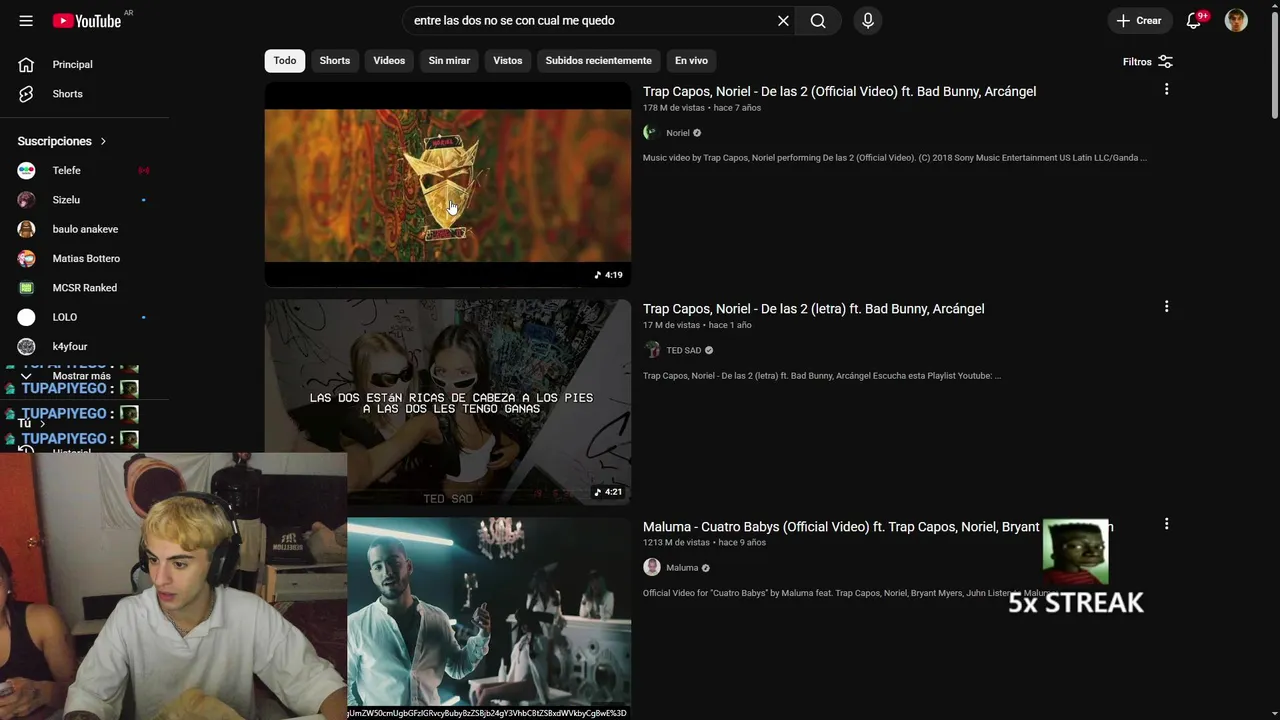Open De las 2 (Official Video) title
The width and height of the screenshot is (1280, 720).
tap(839, 91)
